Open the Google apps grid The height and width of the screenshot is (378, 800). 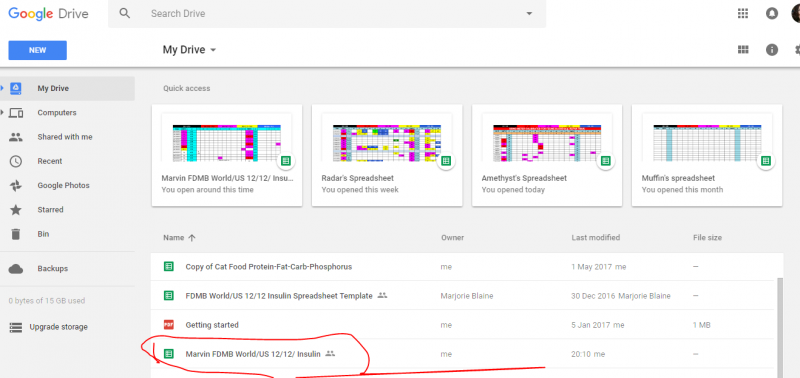743,14
